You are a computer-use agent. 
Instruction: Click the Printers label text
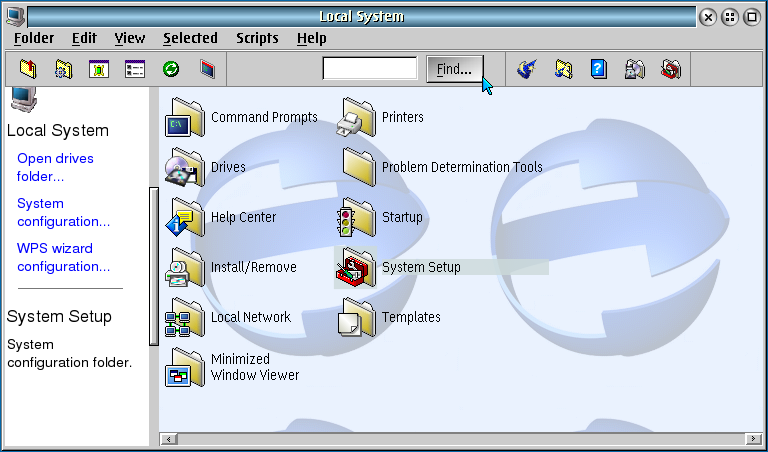click(x=403, y=117)
